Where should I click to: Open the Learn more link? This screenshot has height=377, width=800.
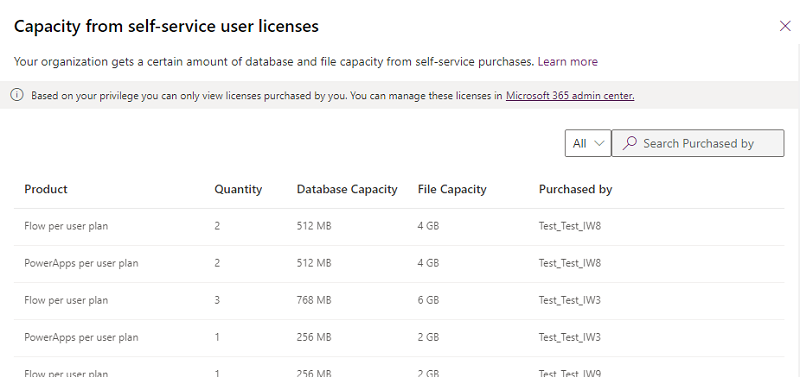click(x=567, y=62)
